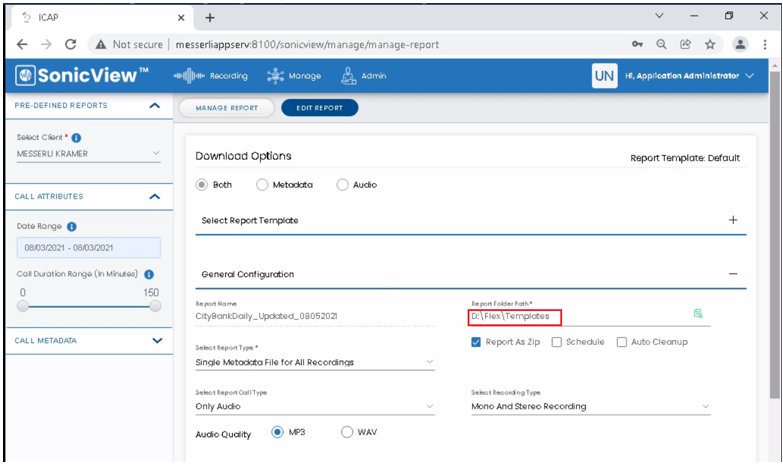Click the Not secure warning icon
Viewport: 783px width, 465px height.
click(x=101, y=44)
